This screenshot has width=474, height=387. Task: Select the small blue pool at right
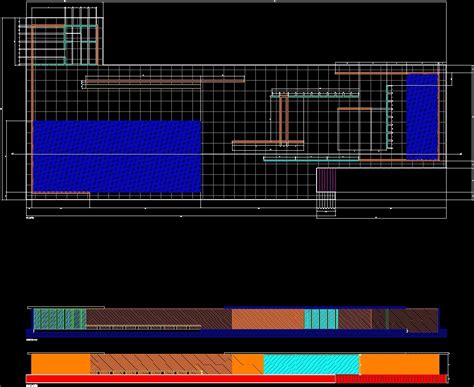coord(422,116)
